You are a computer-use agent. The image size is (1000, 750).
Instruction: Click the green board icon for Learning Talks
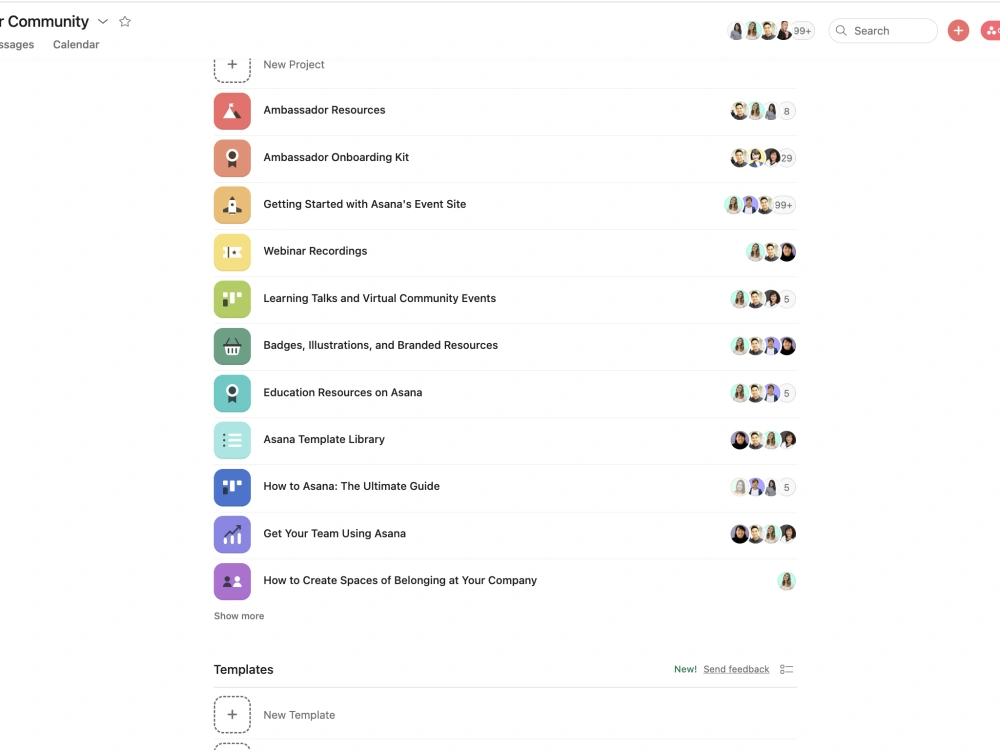tap(232, 299)
